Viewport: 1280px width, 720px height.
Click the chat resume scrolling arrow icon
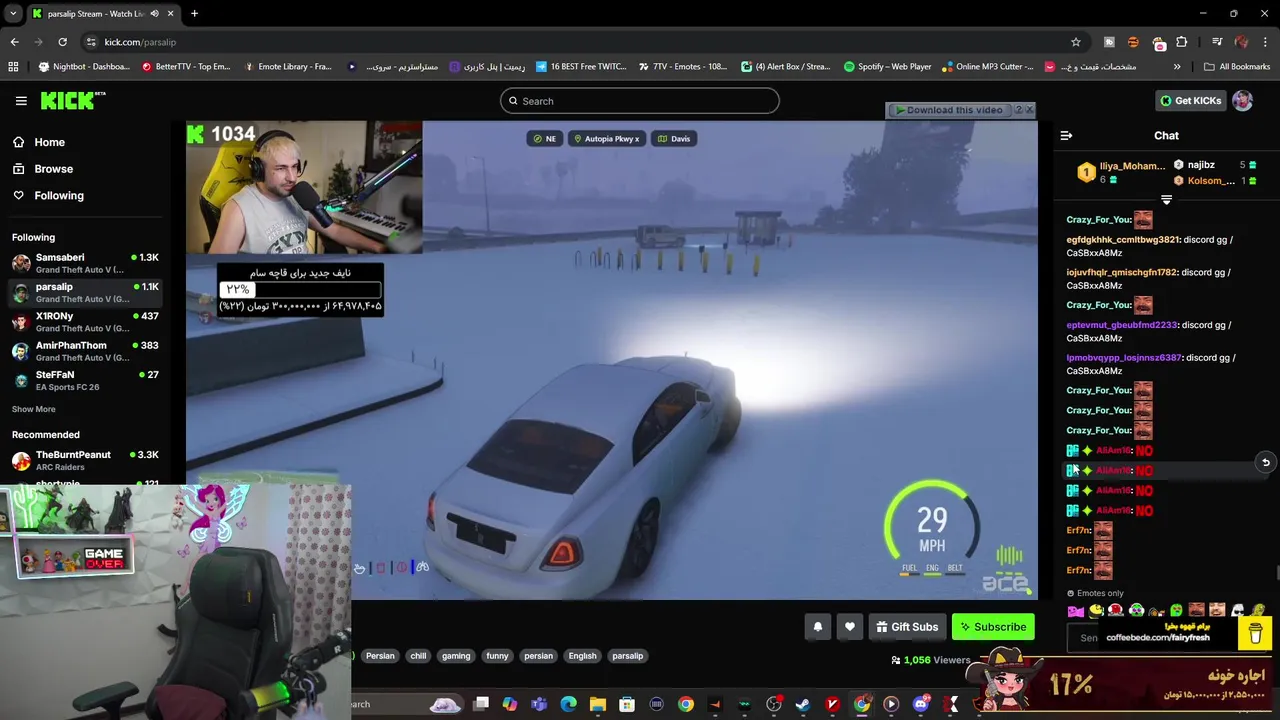click(1265, 463)
